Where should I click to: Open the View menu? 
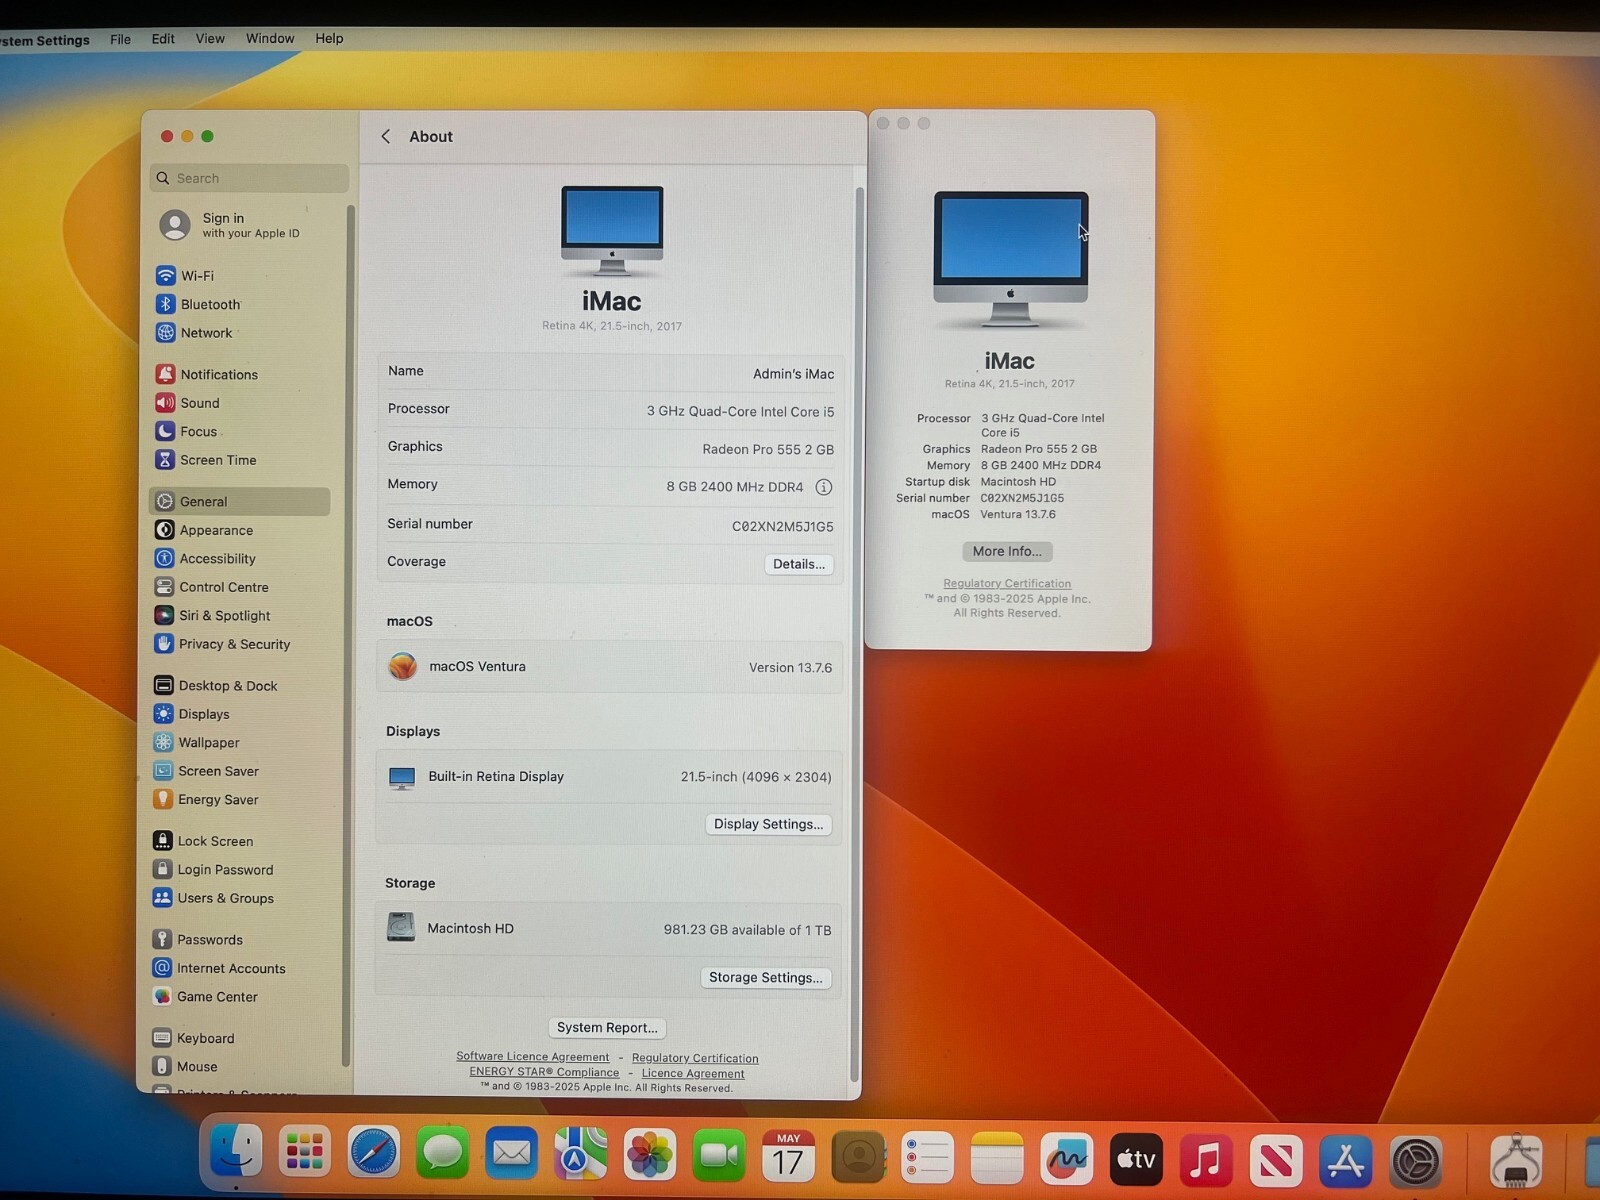click(210, 38)
